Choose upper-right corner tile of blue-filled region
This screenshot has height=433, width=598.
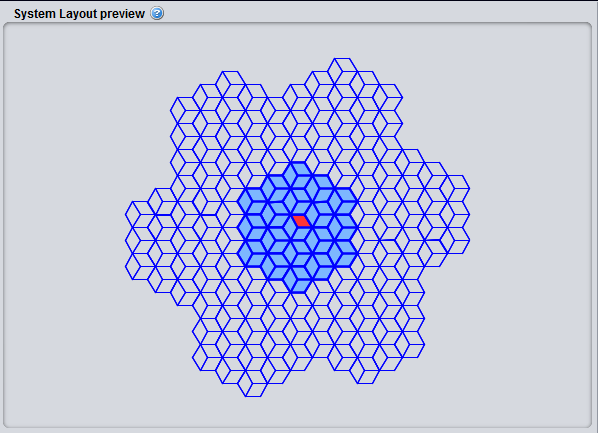[342, 201]
